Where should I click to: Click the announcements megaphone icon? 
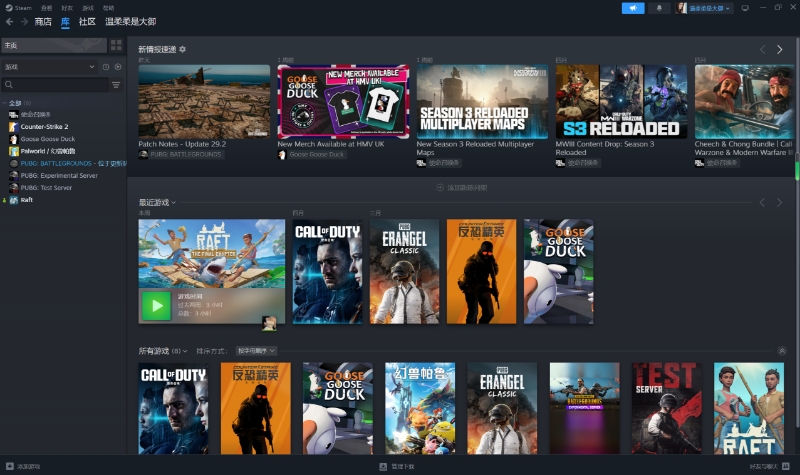(x=632, y=8)
